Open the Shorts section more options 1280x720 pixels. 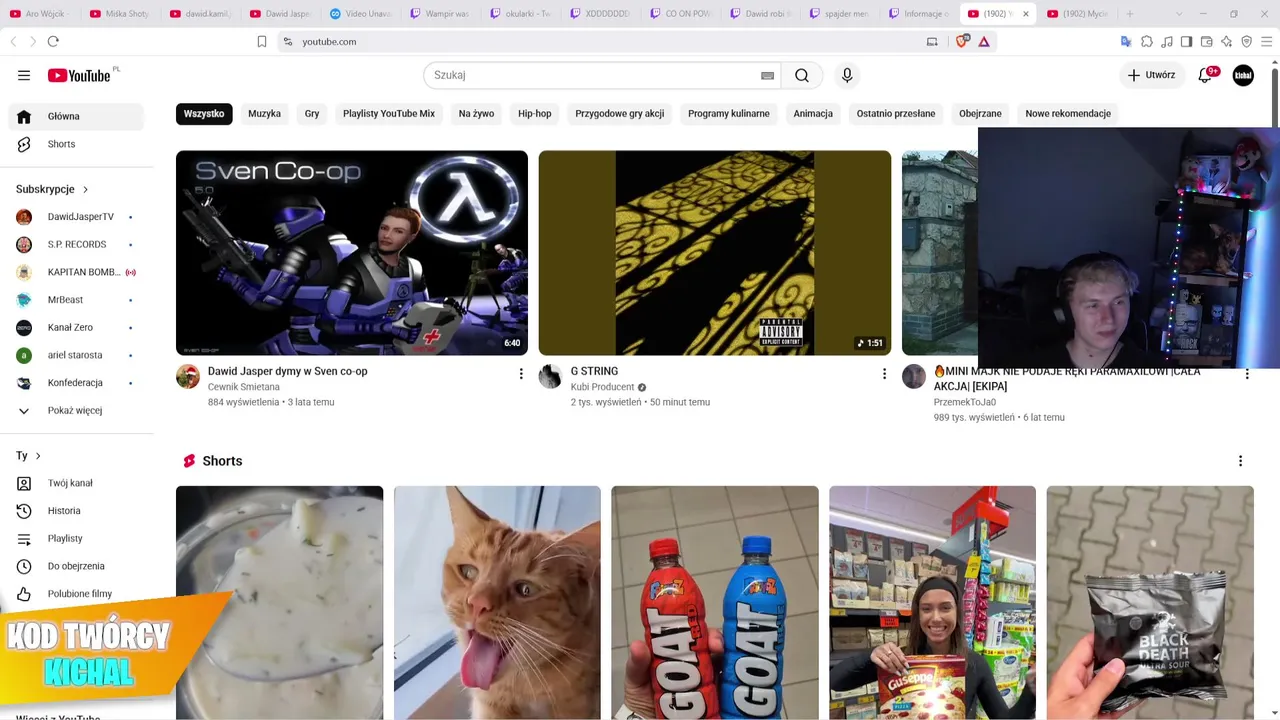[x=1240, y=461]
